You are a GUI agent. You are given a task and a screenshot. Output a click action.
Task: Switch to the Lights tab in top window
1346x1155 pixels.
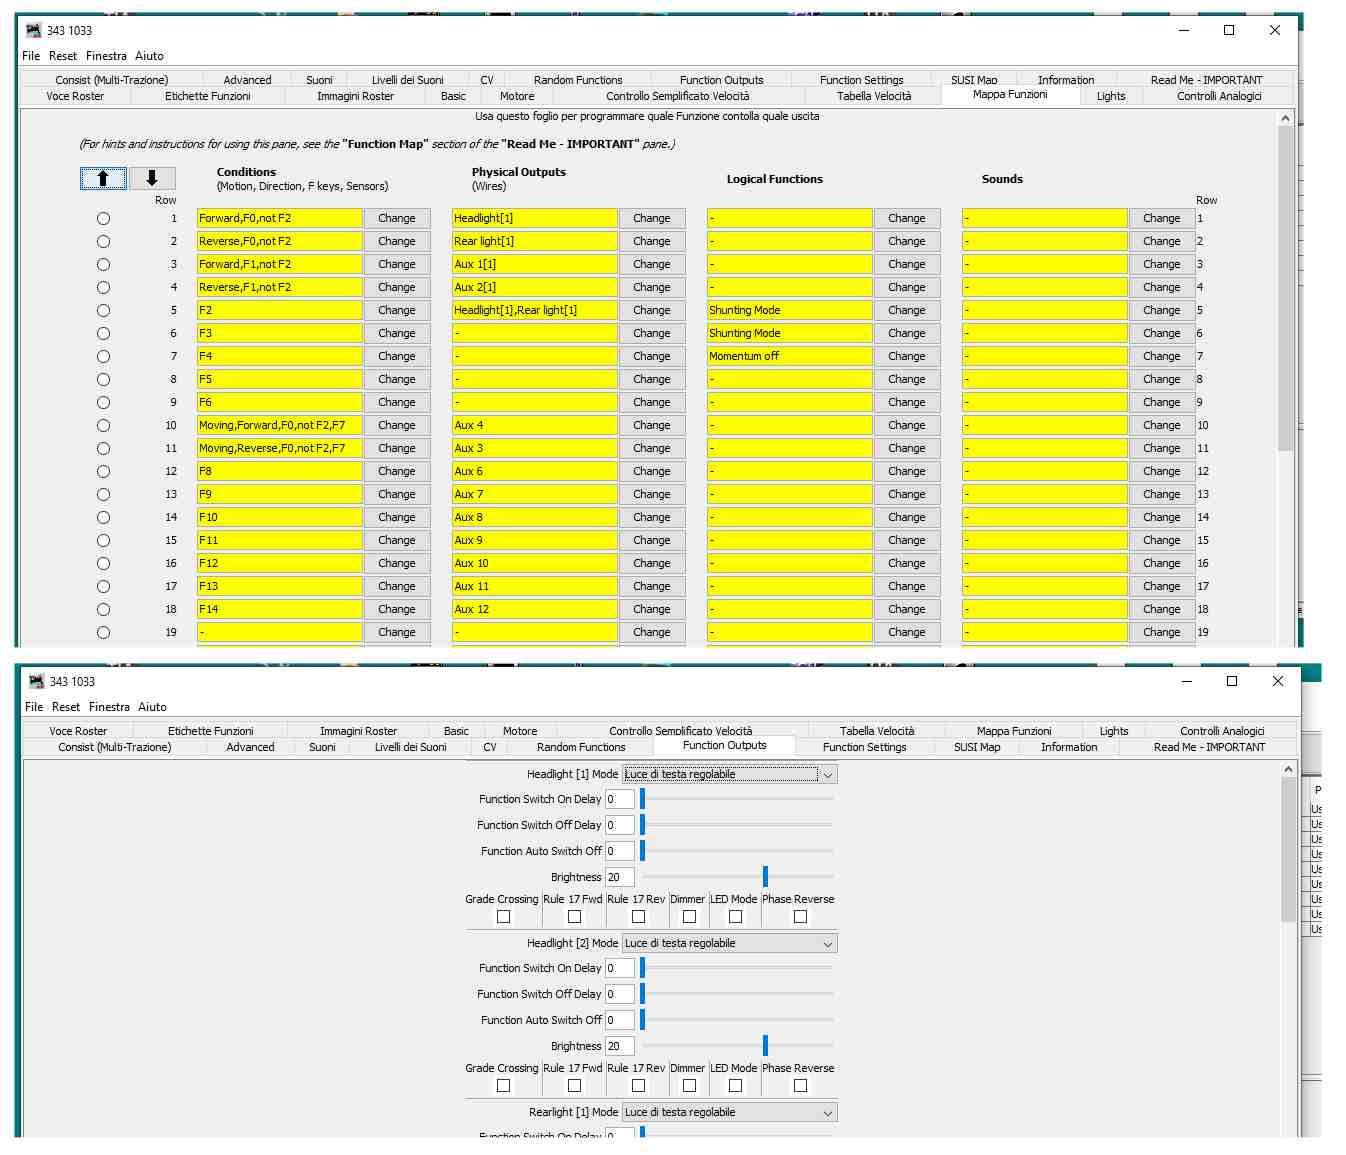(x=1110, y=96)
